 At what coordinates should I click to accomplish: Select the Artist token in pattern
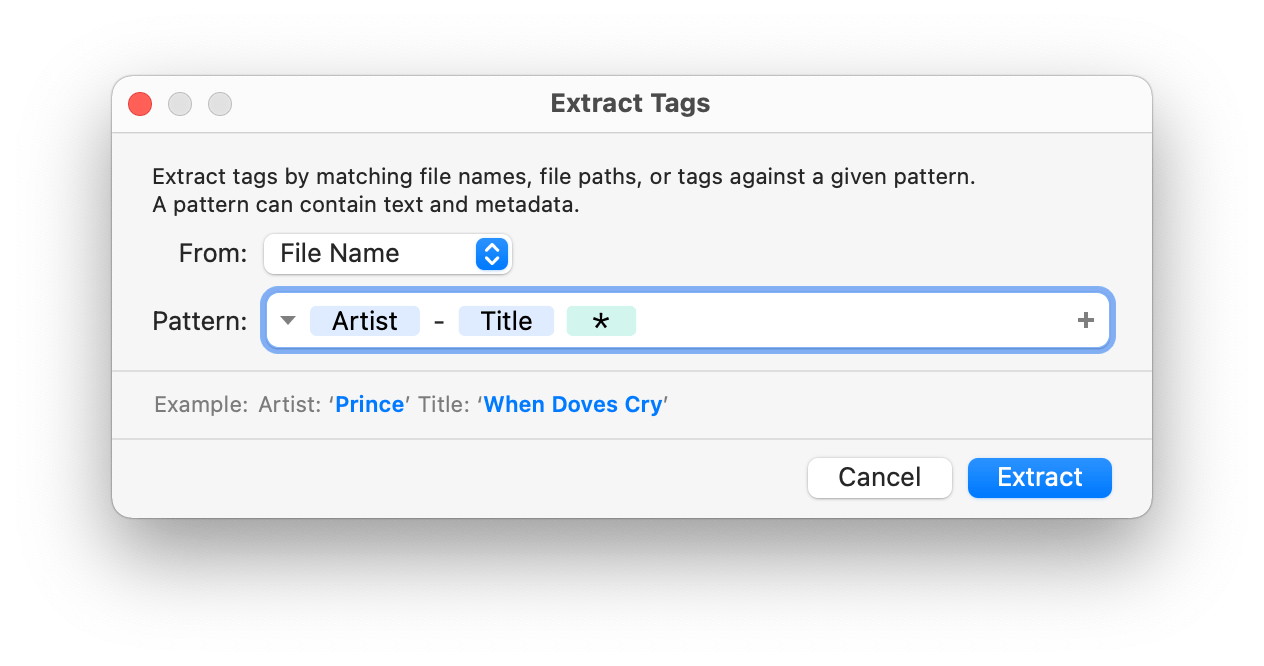point(365,321)
